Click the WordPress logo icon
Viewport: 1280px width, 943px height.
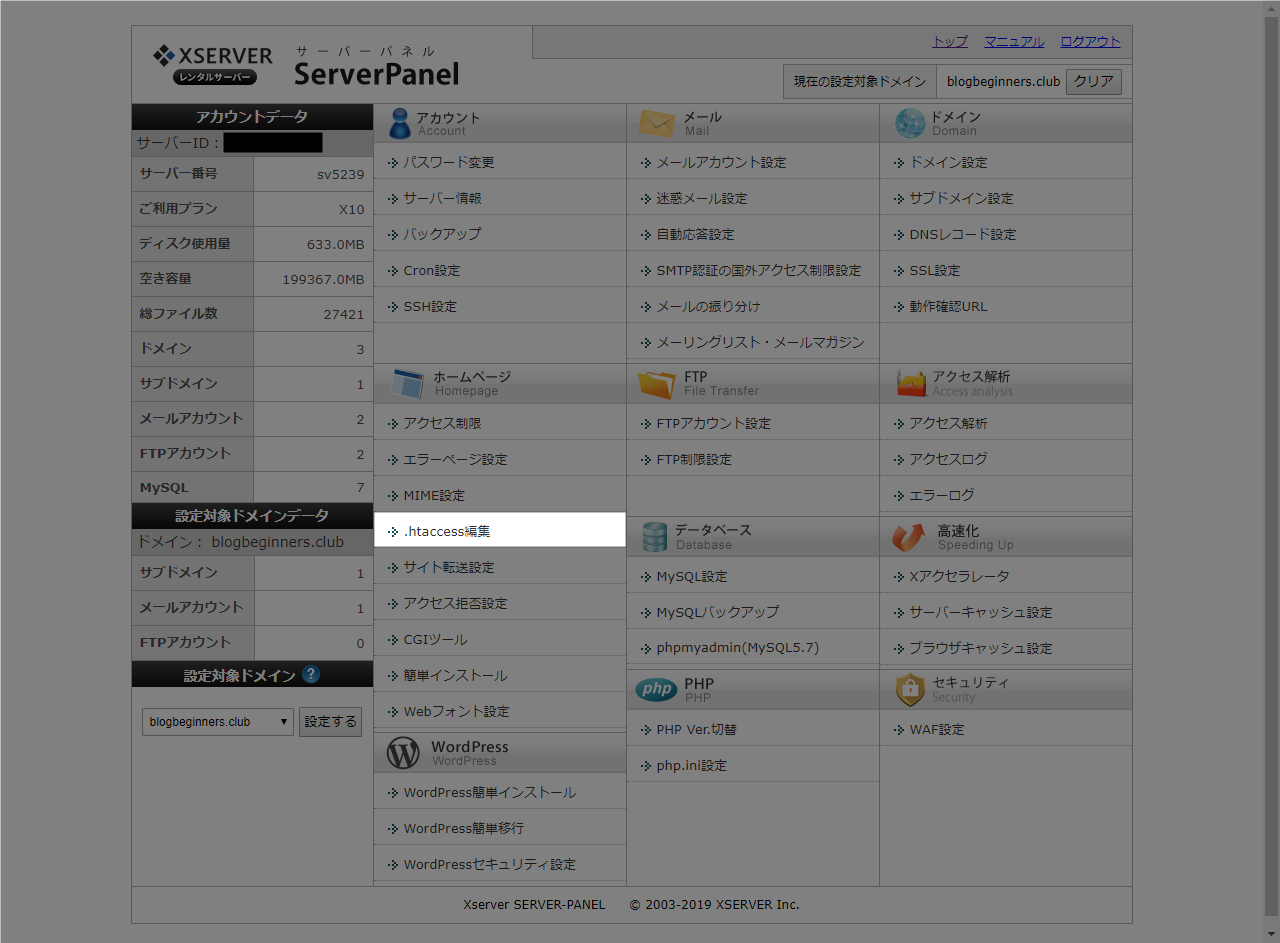pos(403,753)
